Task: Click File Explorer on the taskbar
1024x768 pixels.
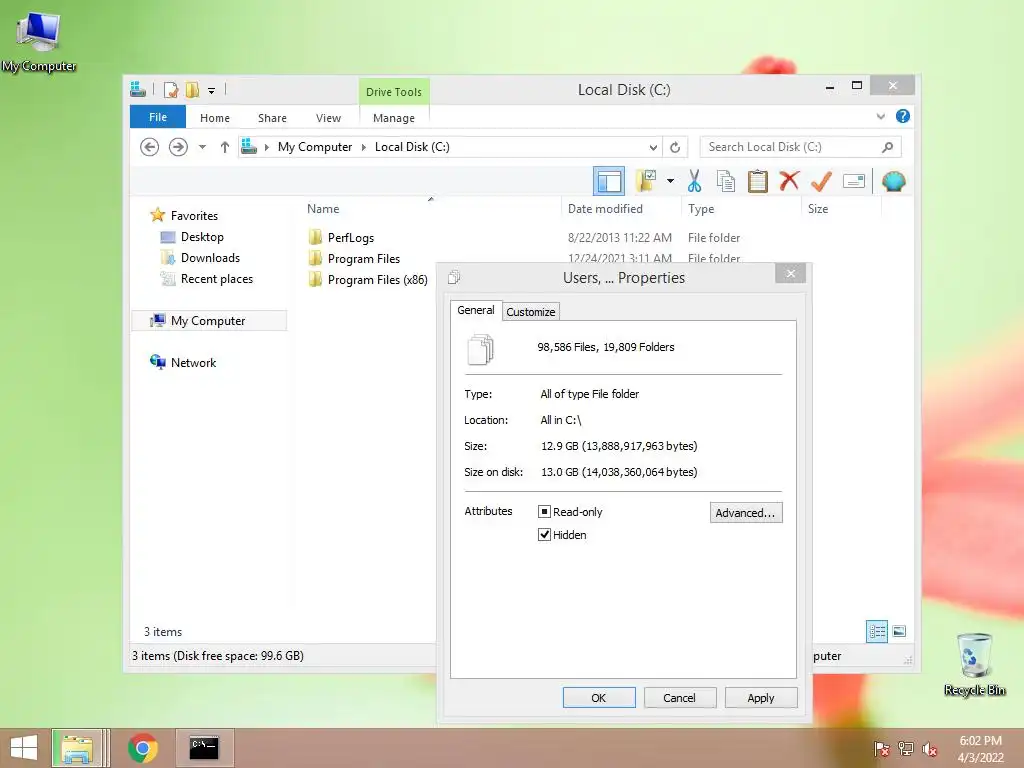Action: 77,748
